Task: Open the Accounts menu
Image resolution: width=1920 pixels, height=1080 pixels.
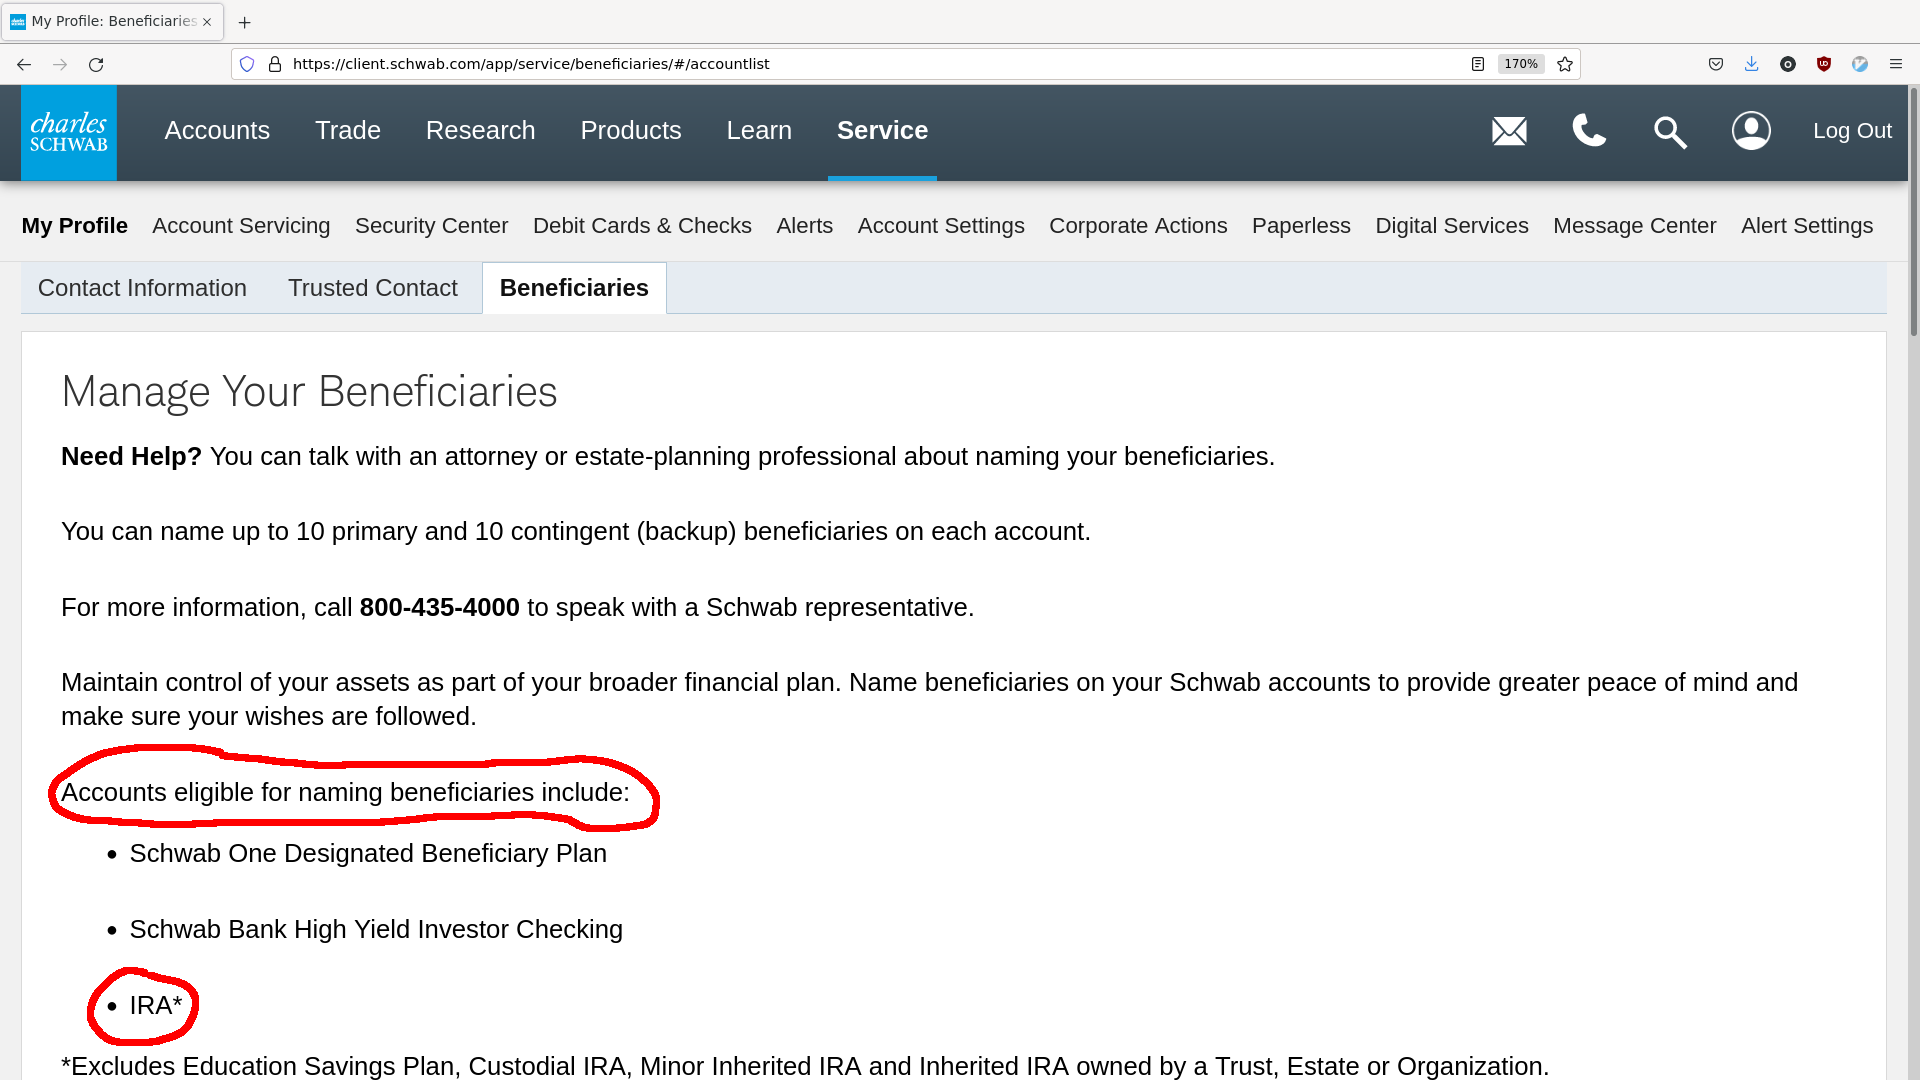Action: (x=218, y=129)
